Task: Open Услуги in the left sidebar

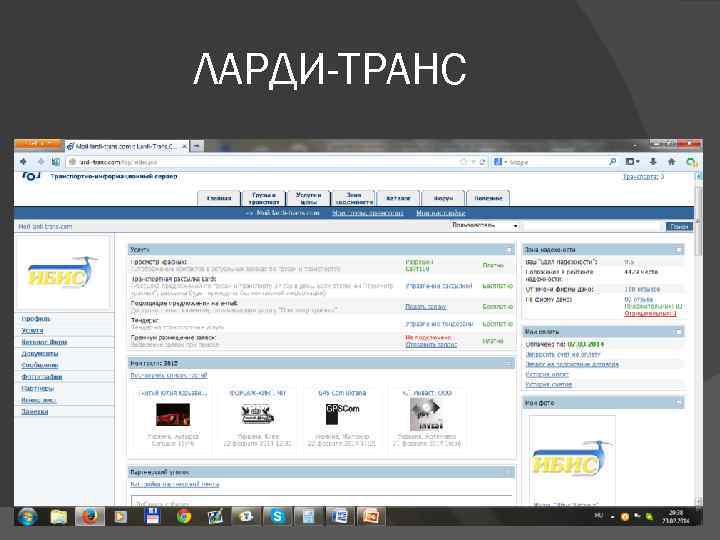Action: (x=32, y=330)
